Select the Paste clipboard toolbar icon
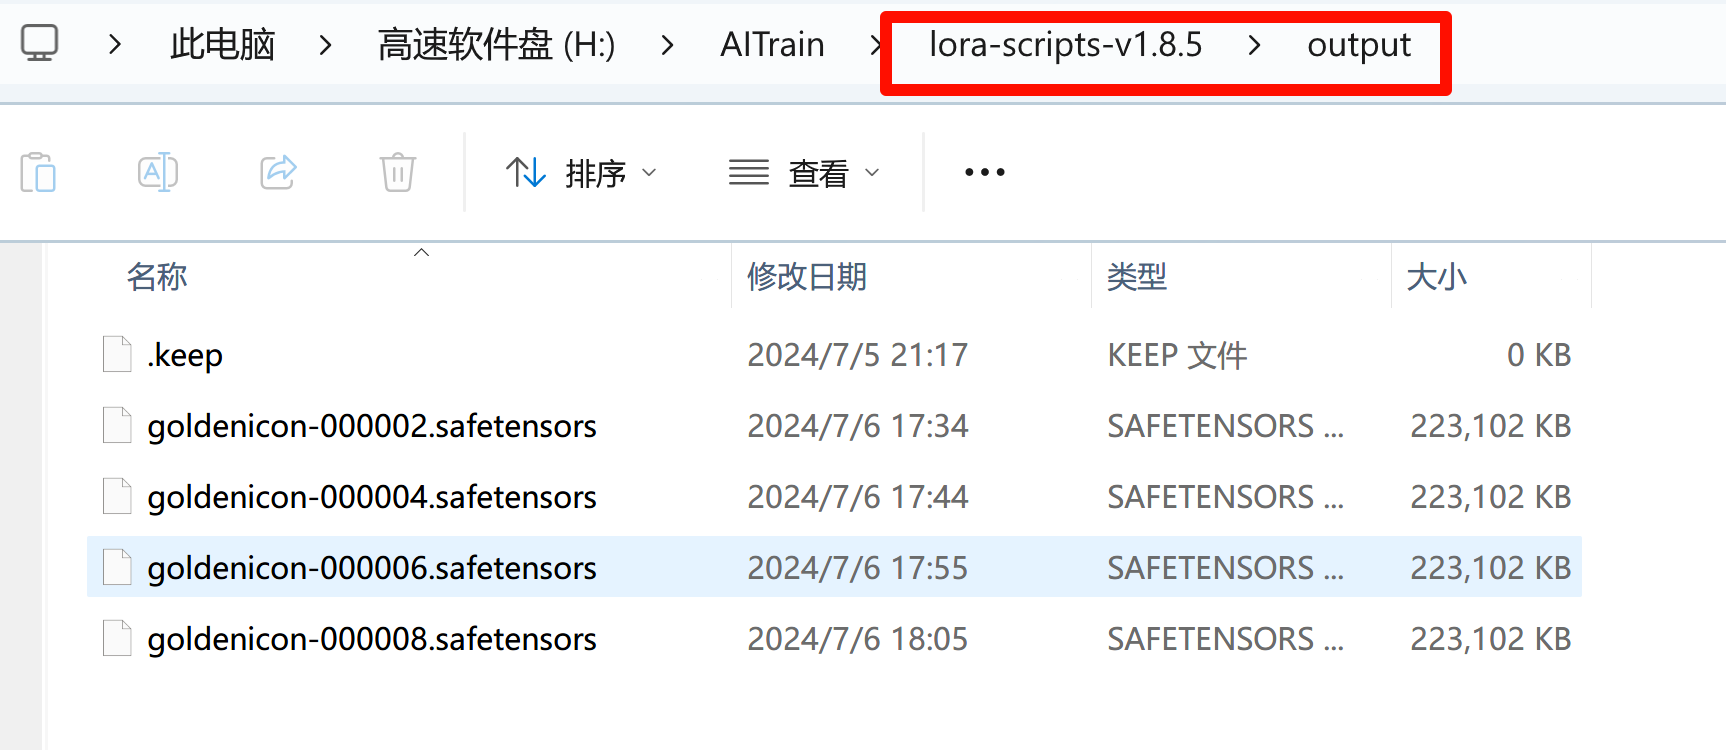Screen dimensions: 1726x750 38,172
